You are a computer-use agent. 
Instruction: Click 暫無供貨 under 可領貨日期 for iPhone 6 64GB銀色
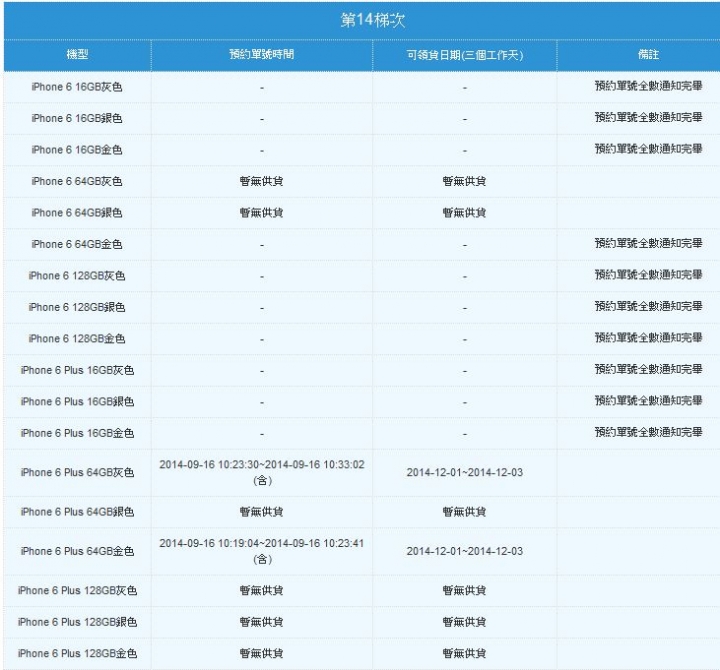pos(465,213)
